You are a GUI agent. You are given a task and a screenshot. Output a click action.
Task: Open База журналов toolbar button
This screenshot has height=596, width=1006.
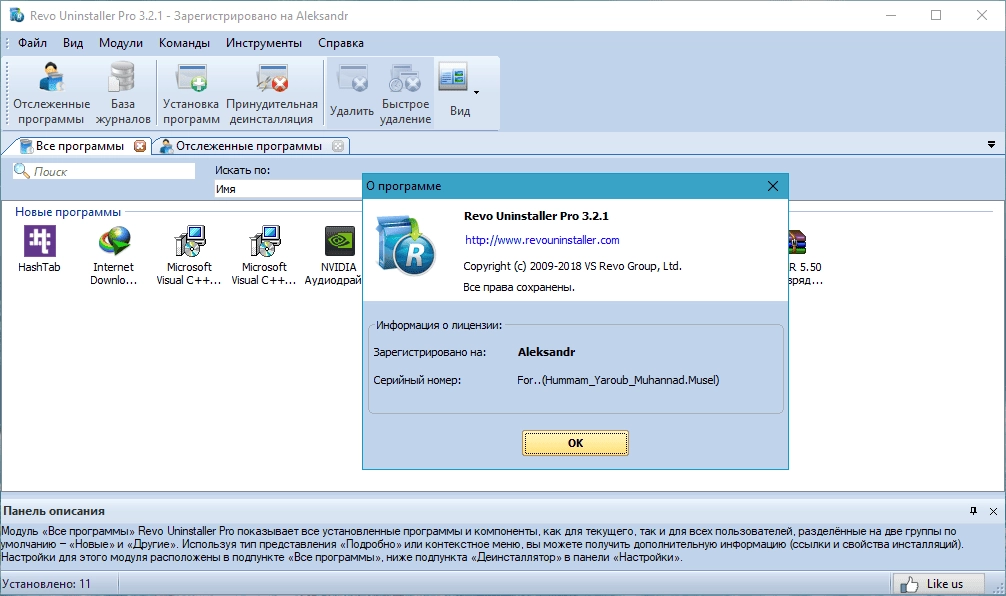point(123,94)
